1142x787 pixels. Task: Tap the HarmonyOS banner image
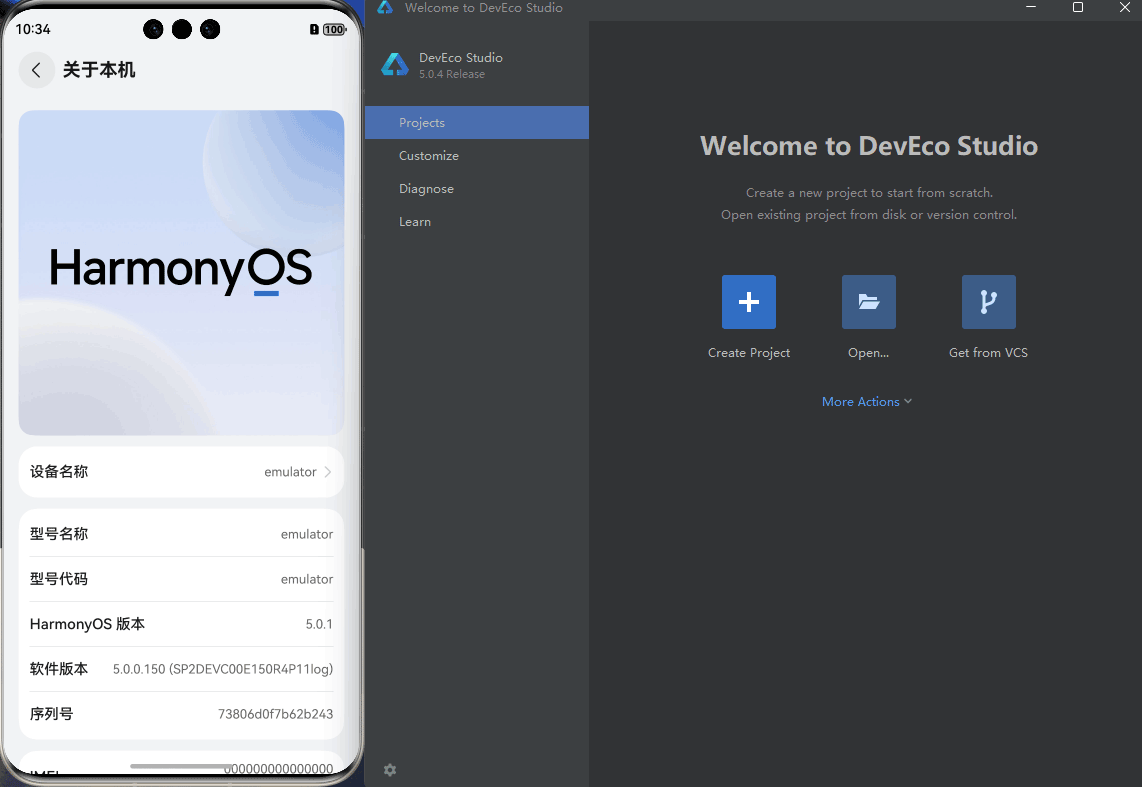[x=181, y=272]
